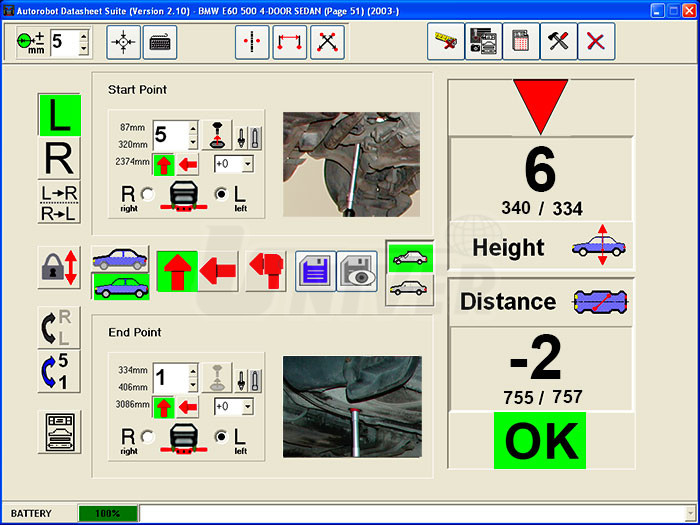
Task: Click the crossed-arrows diagonal measurement icon
Action: point(327,42)
